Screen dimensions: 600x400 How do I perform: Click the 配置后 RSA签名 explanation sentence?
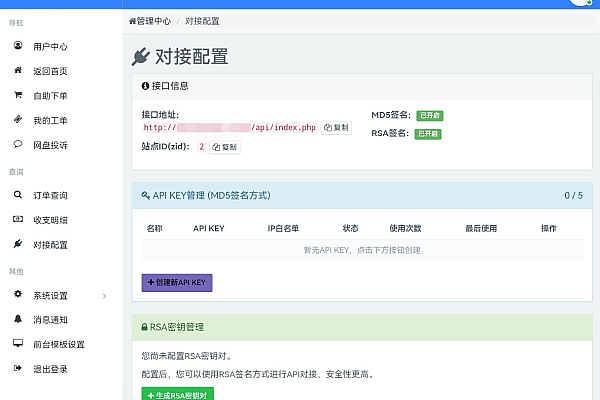258,374
